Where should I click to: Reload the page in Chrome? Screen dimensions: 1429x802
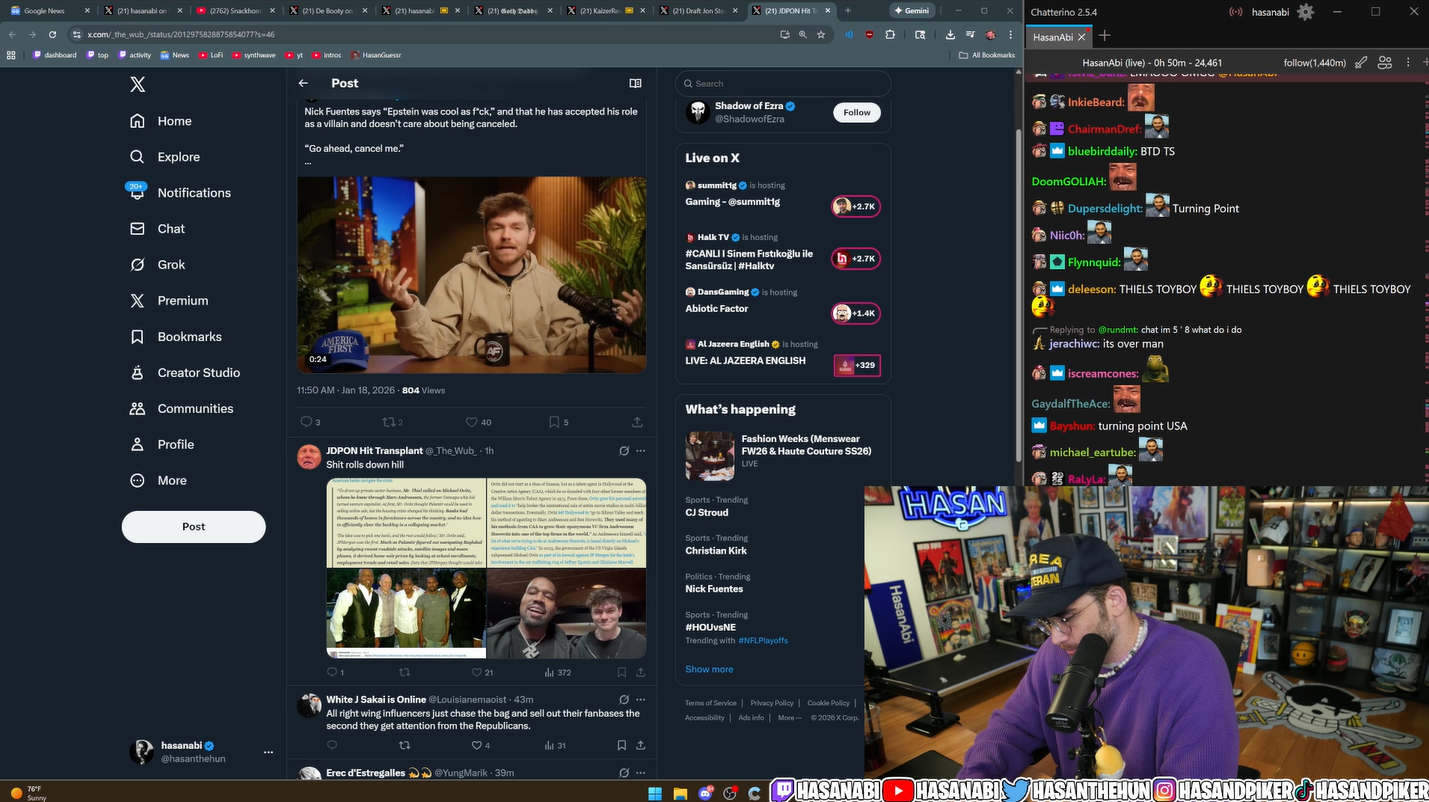[50, 34]
